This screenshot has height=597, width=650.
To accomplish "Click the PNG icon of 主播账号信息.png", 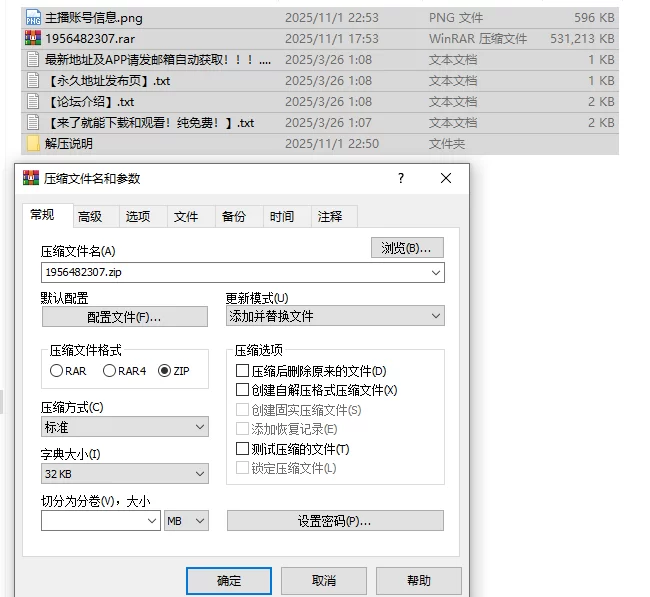I will click(33, 17).
